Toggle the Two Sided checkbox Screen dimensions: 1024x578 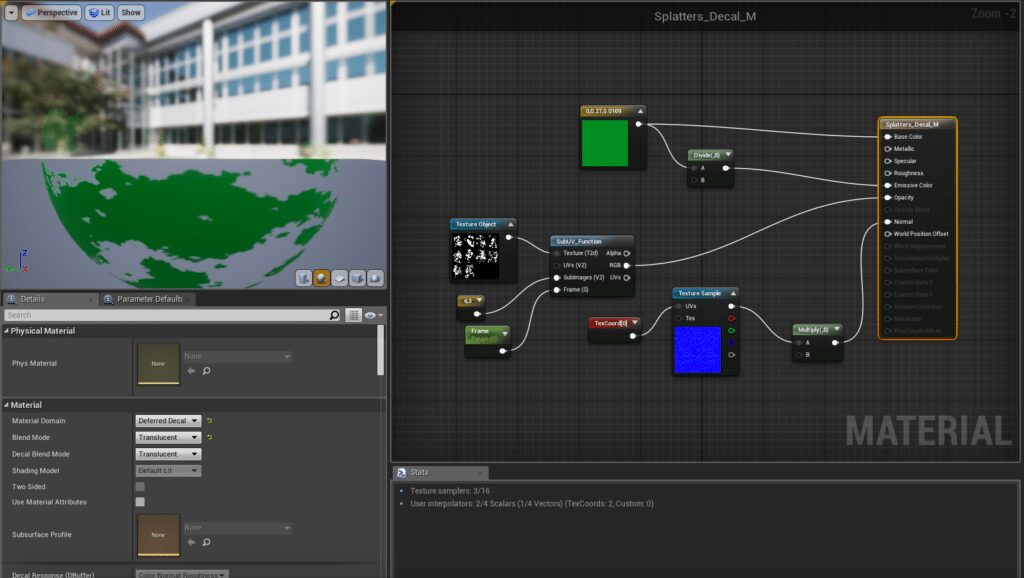[140, 487]
